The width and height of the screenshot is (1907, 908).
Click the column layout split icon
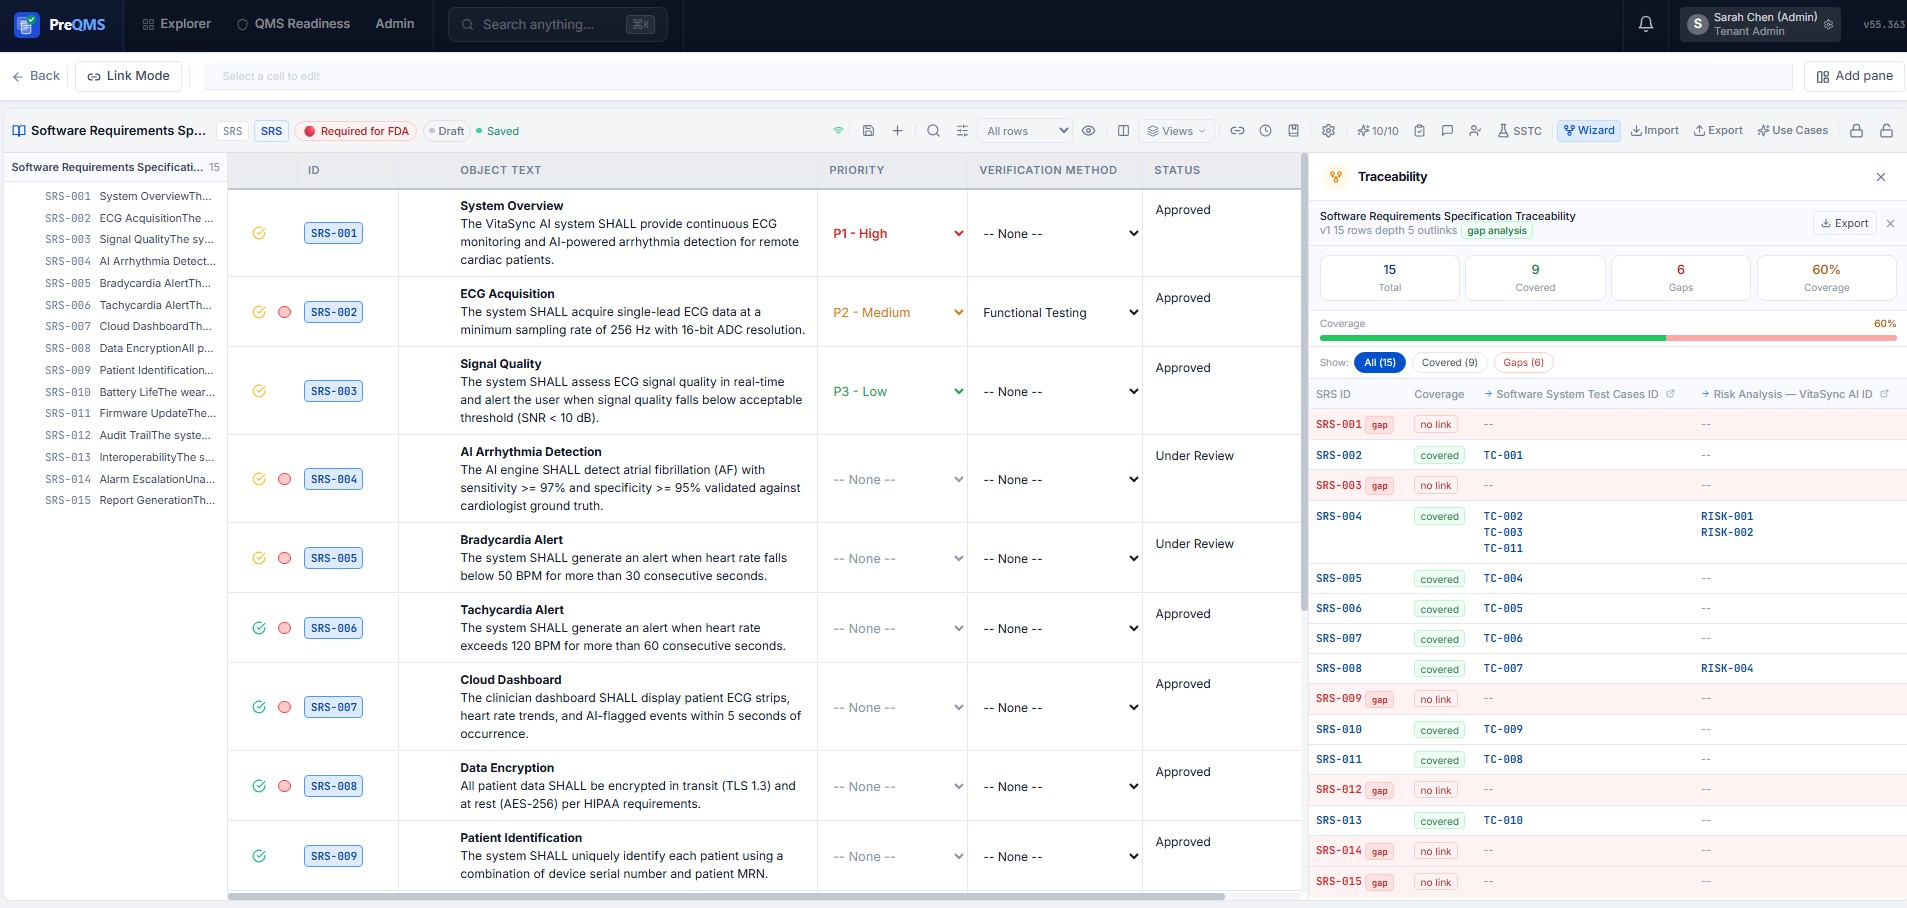1123,131
